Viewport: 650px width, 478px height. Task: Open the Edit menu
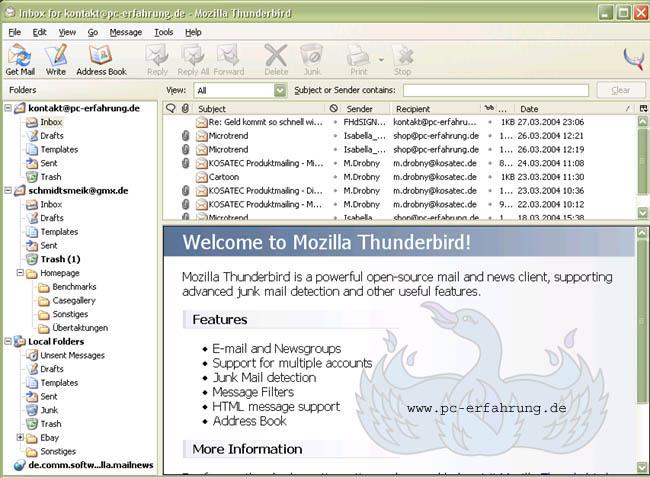[39, 32]
